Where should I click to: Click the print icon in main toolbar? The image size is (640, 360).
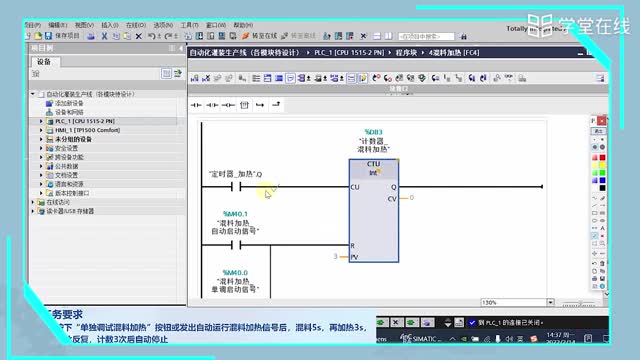tap(91, 36)
